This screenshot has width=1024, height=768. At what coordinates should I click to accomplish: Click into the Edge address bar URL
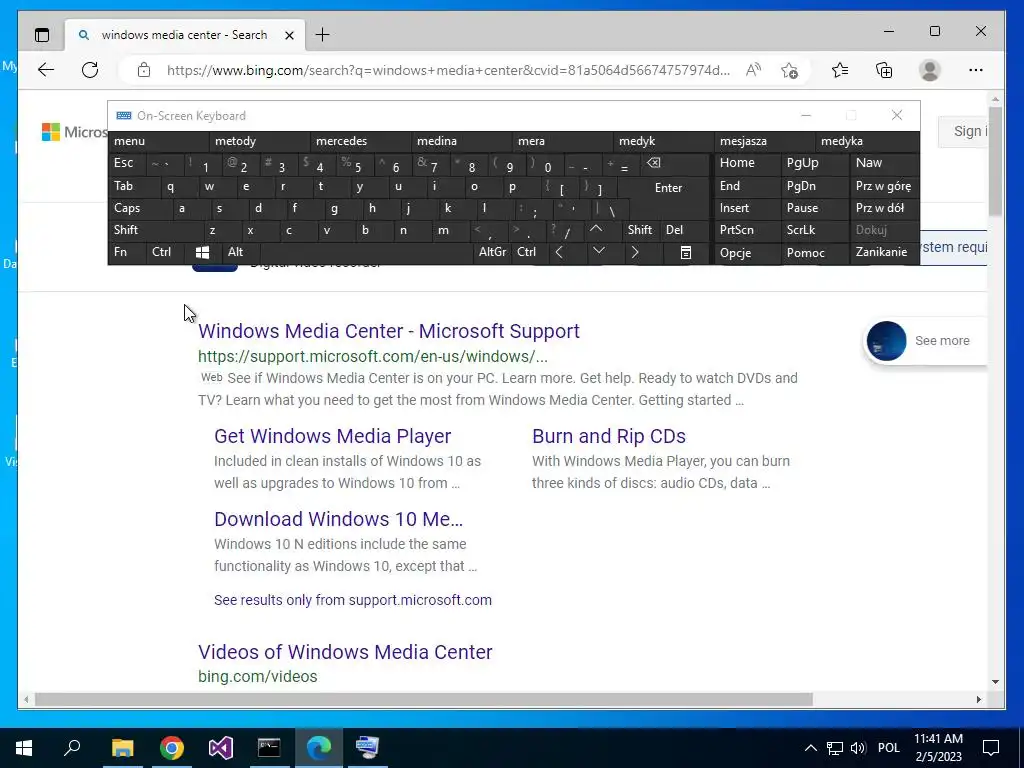(448, 70)
